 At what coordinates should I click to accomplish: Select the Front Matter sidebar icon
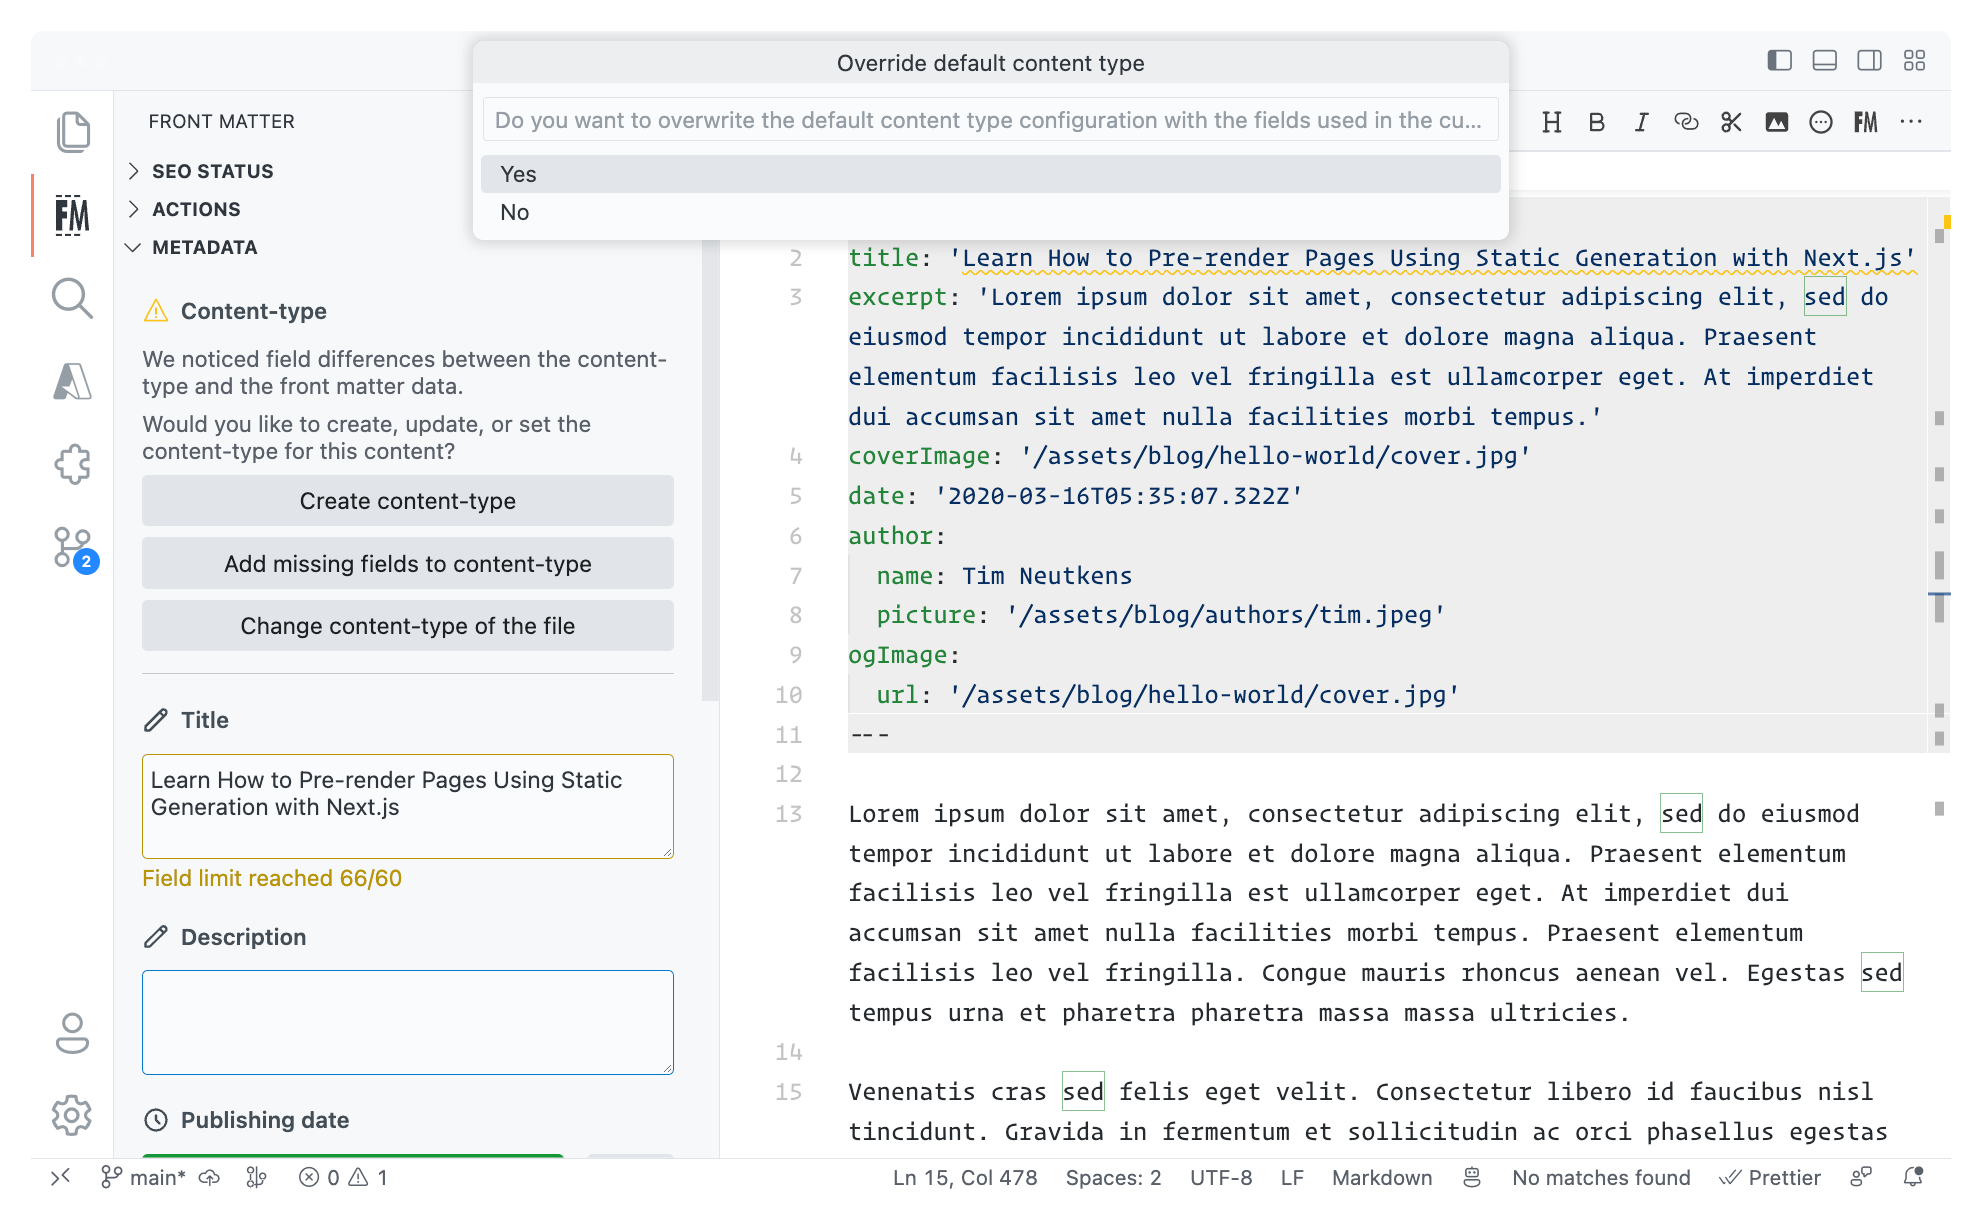coord(71,215)
